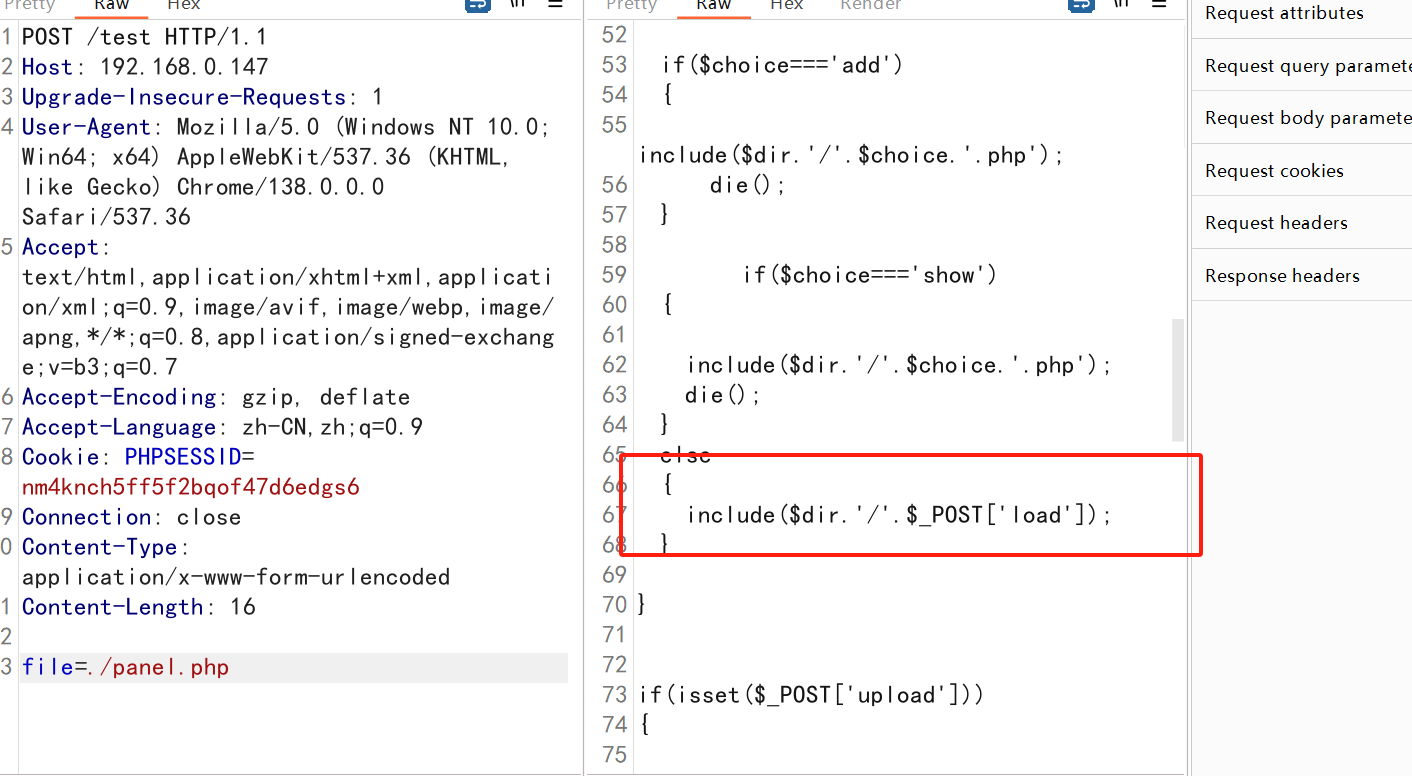Image resolution: width=1412 pixels, height=776 pixels.
Task: Click the 'Accept-Encoding: gzip, deflate' line
Action: pyautogui.click(x=216, y=397)
